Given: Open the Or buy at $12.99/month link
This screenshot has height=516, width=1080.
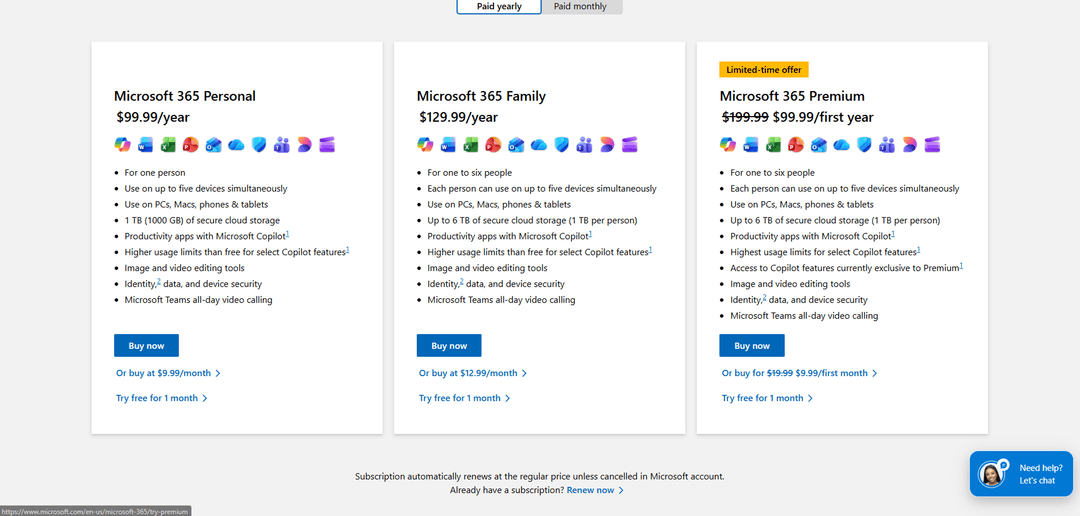Looking at the screenshot, I should tap(473, 373).
